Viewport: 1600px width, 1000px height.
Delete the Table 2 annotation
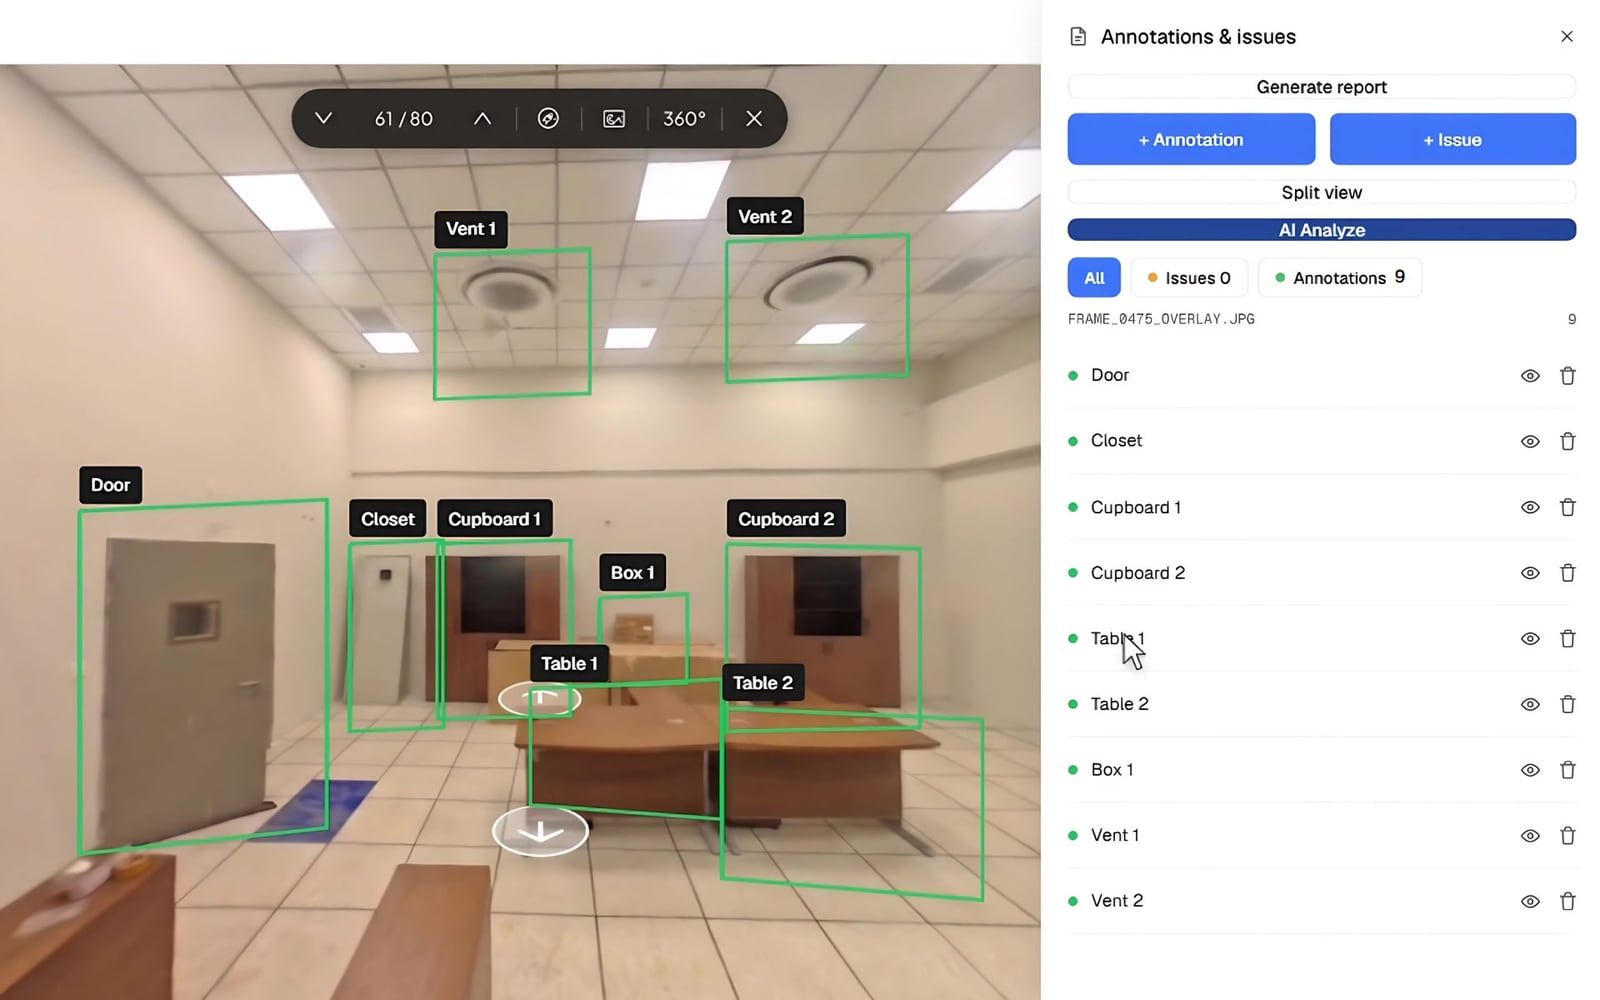tap(1567, 704)
